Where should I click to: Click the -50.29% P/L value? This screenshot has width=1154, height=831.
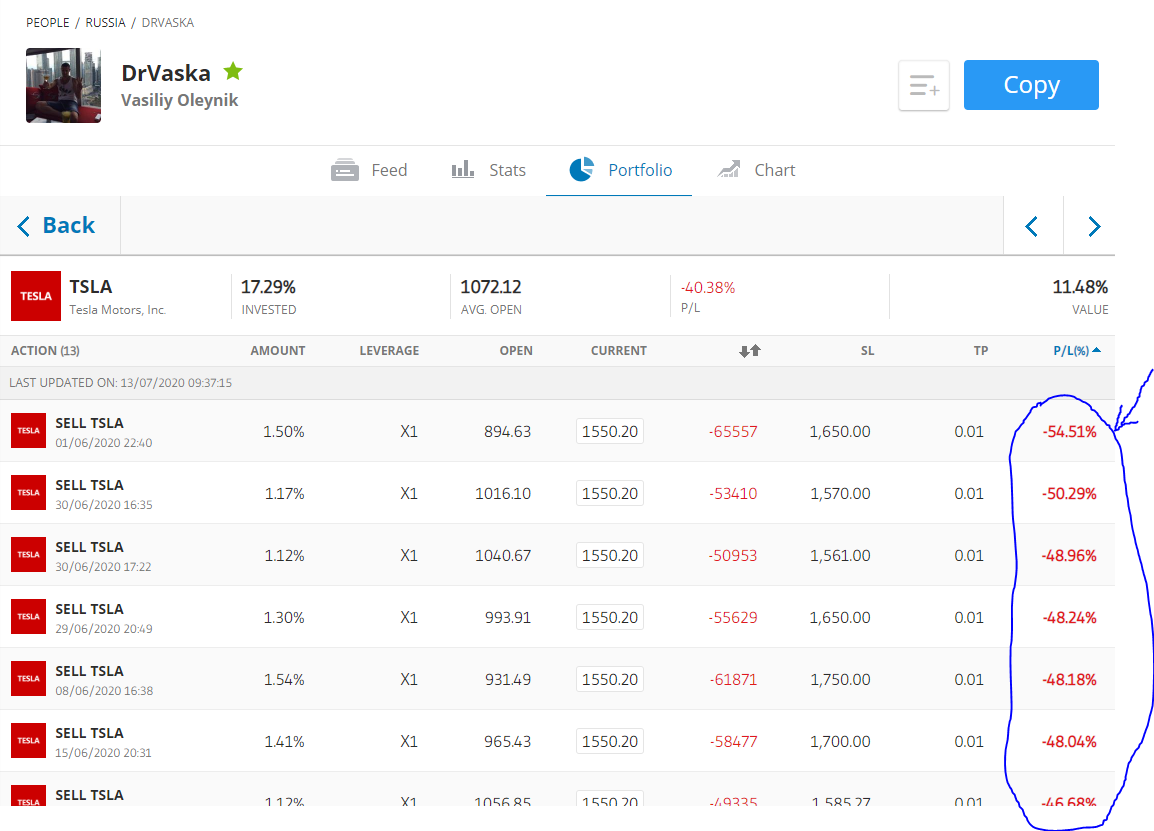coord(1069,493)
